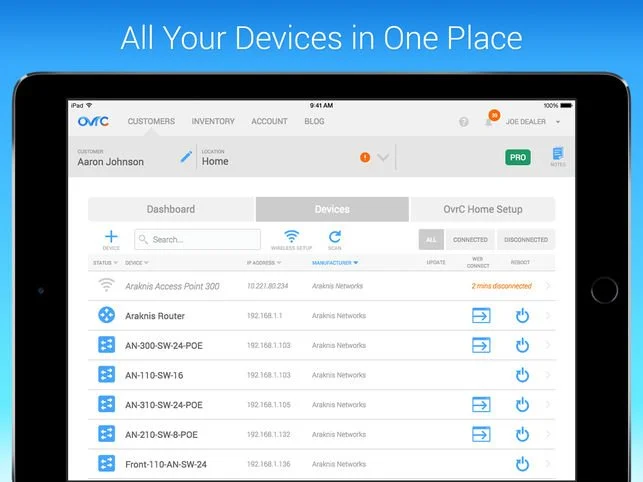Select the Araknis Router device name
The height and width of the screenshot is (482, 643).
click(x=155, y=316)
